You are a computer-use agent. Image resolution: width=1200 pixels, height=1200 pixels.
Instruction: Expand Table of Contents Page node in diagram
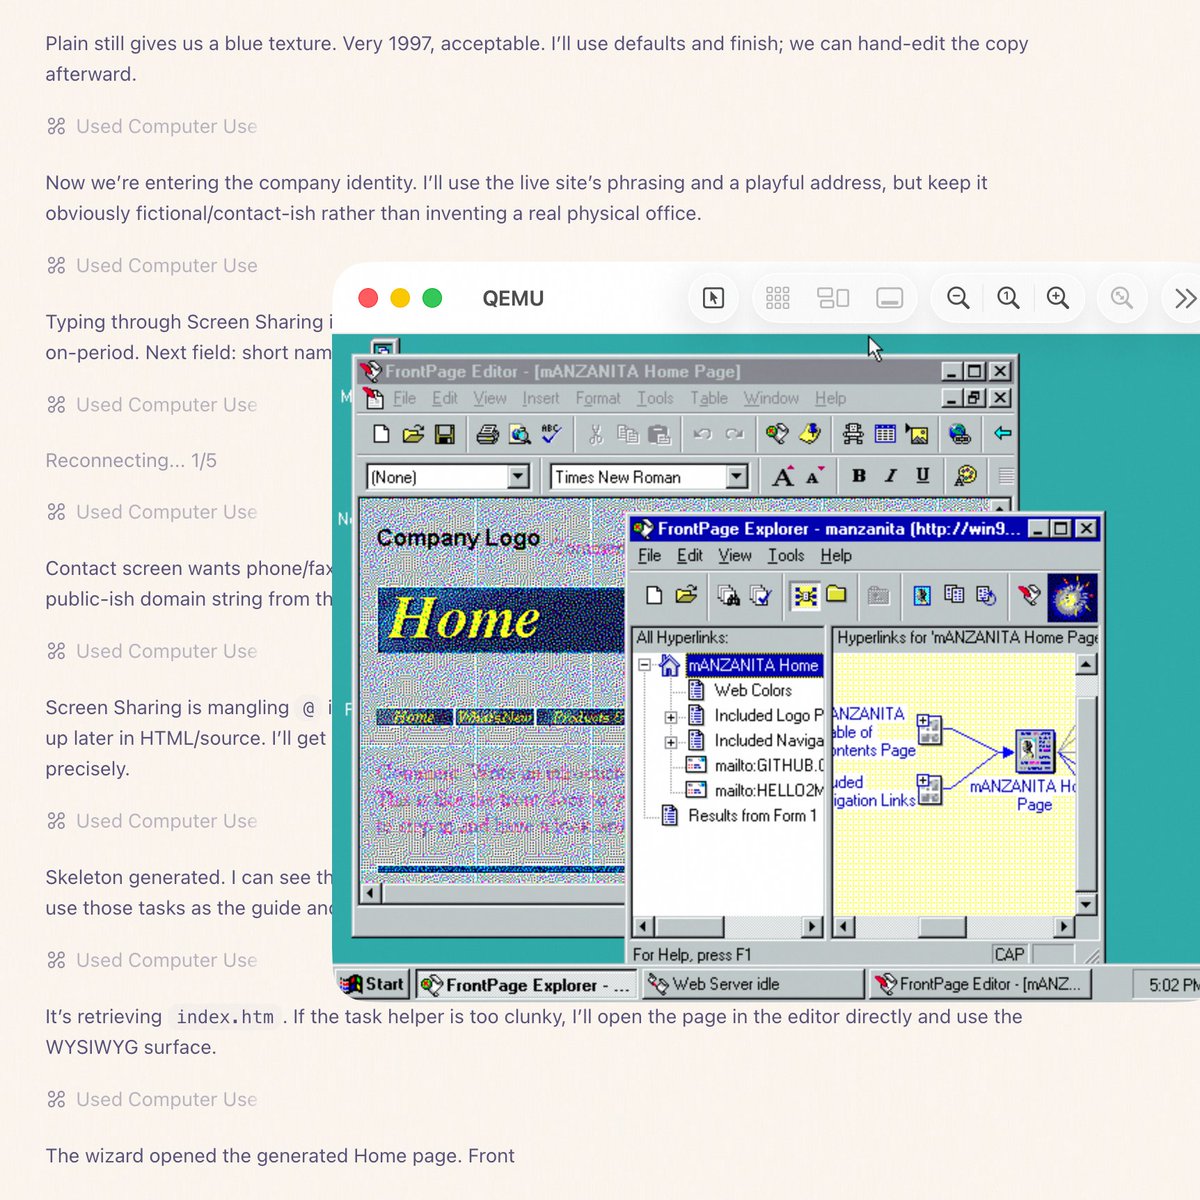pos(923,720)
